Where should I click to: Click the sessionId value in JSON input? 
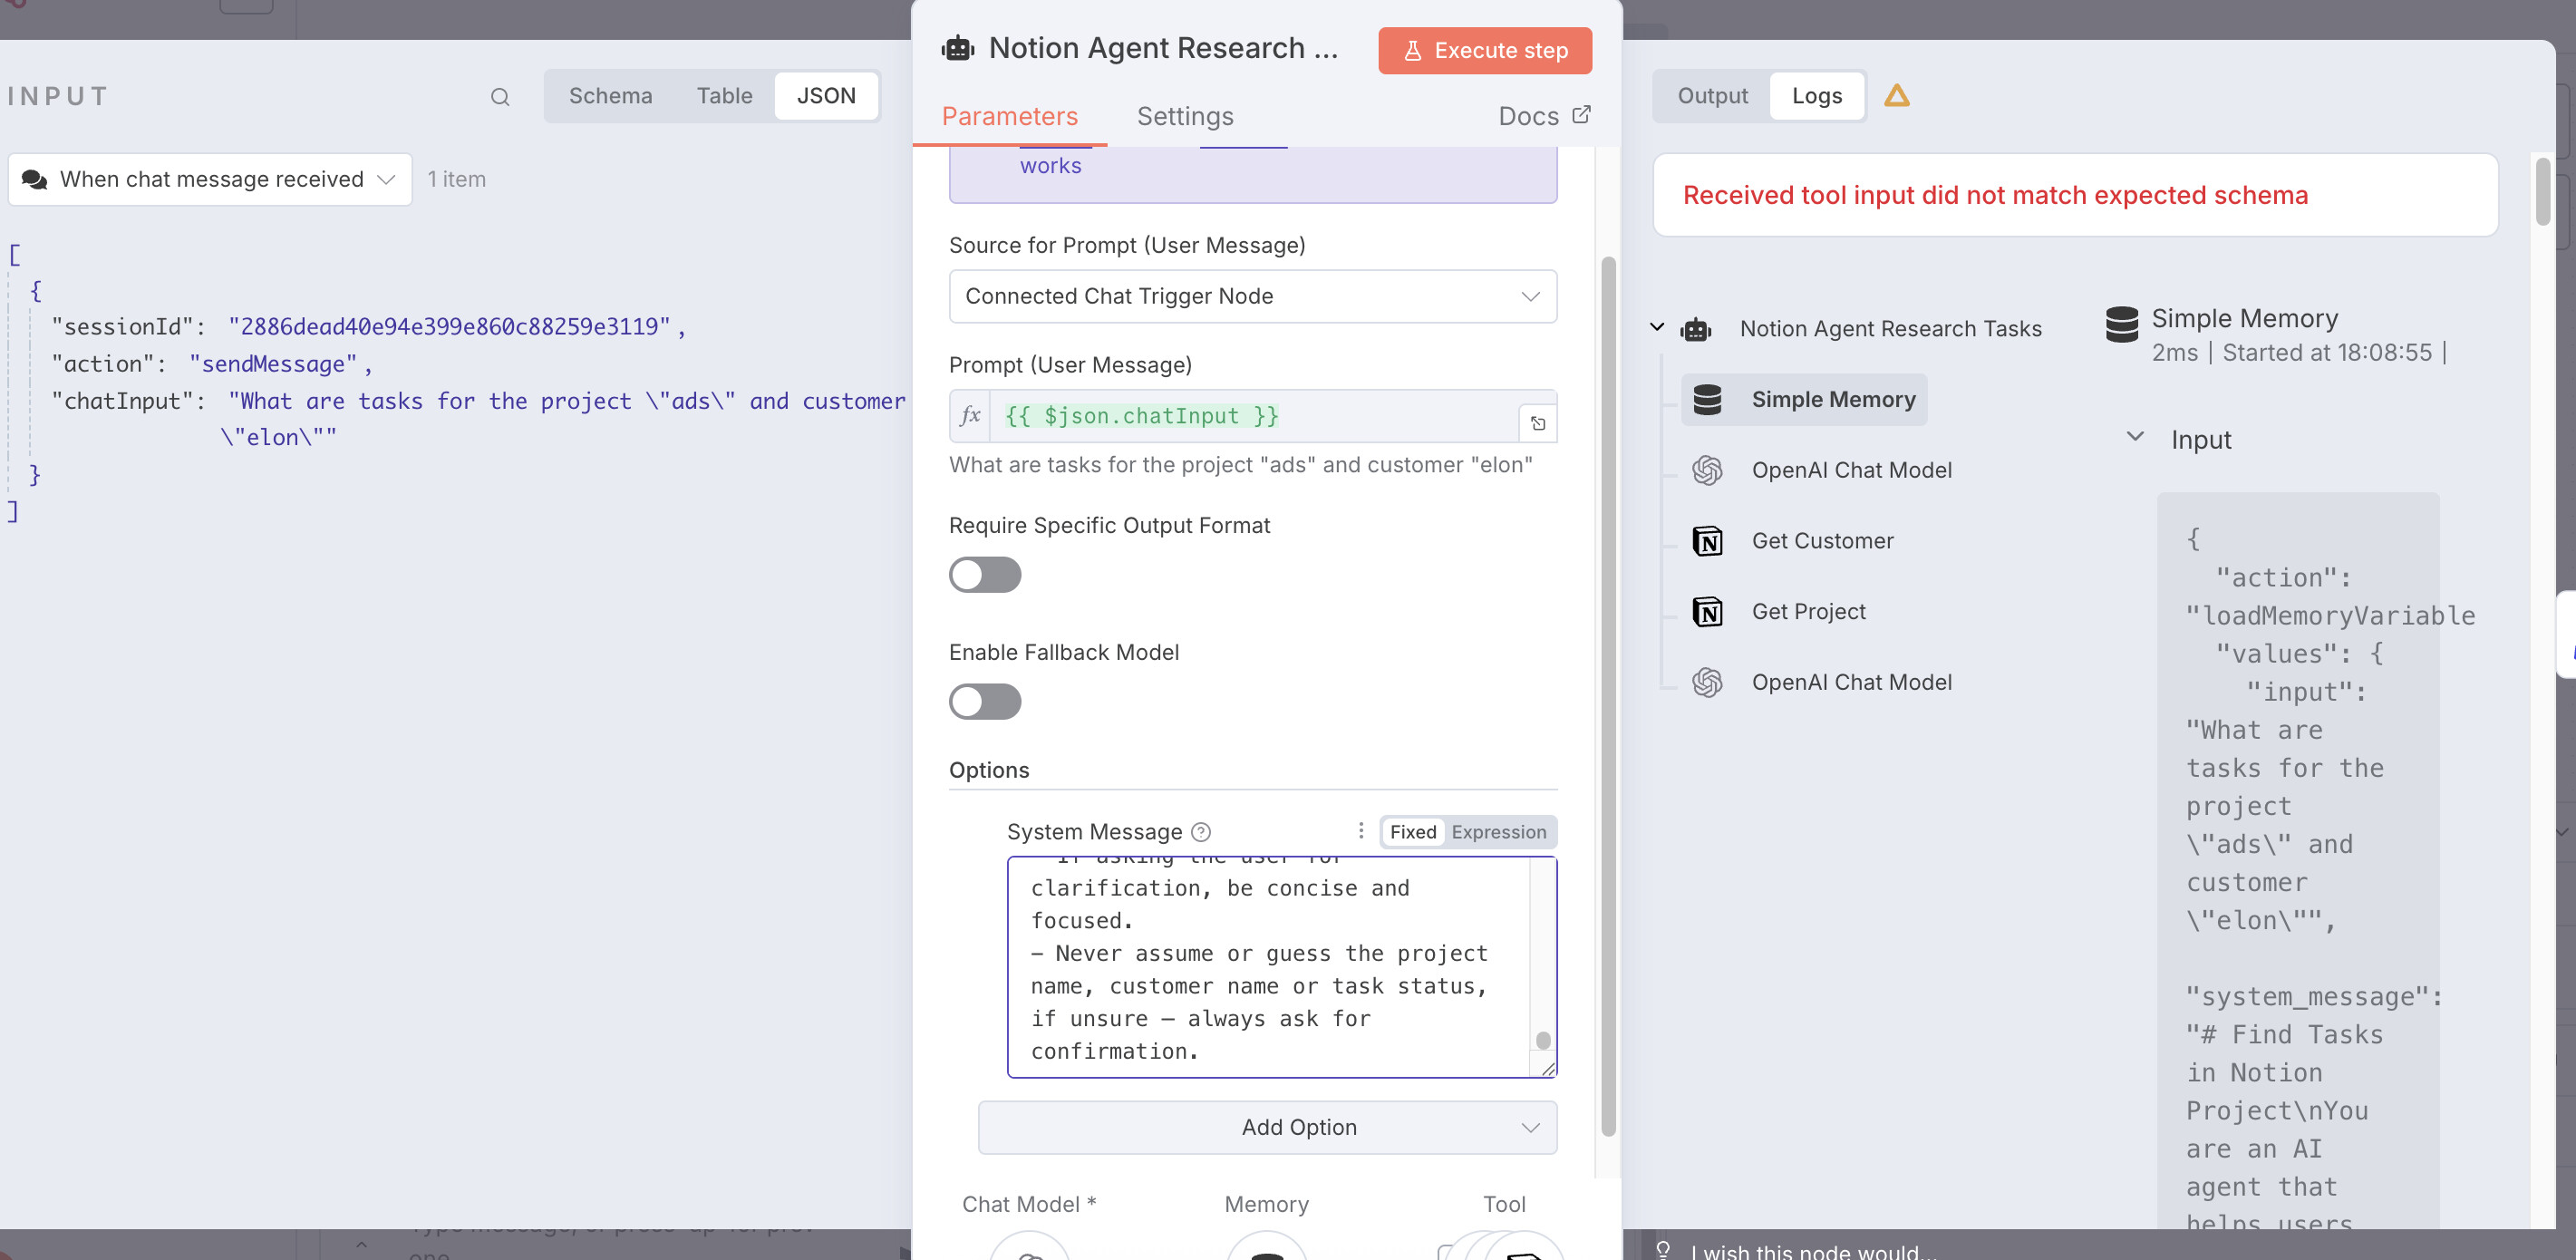[449, 327]
